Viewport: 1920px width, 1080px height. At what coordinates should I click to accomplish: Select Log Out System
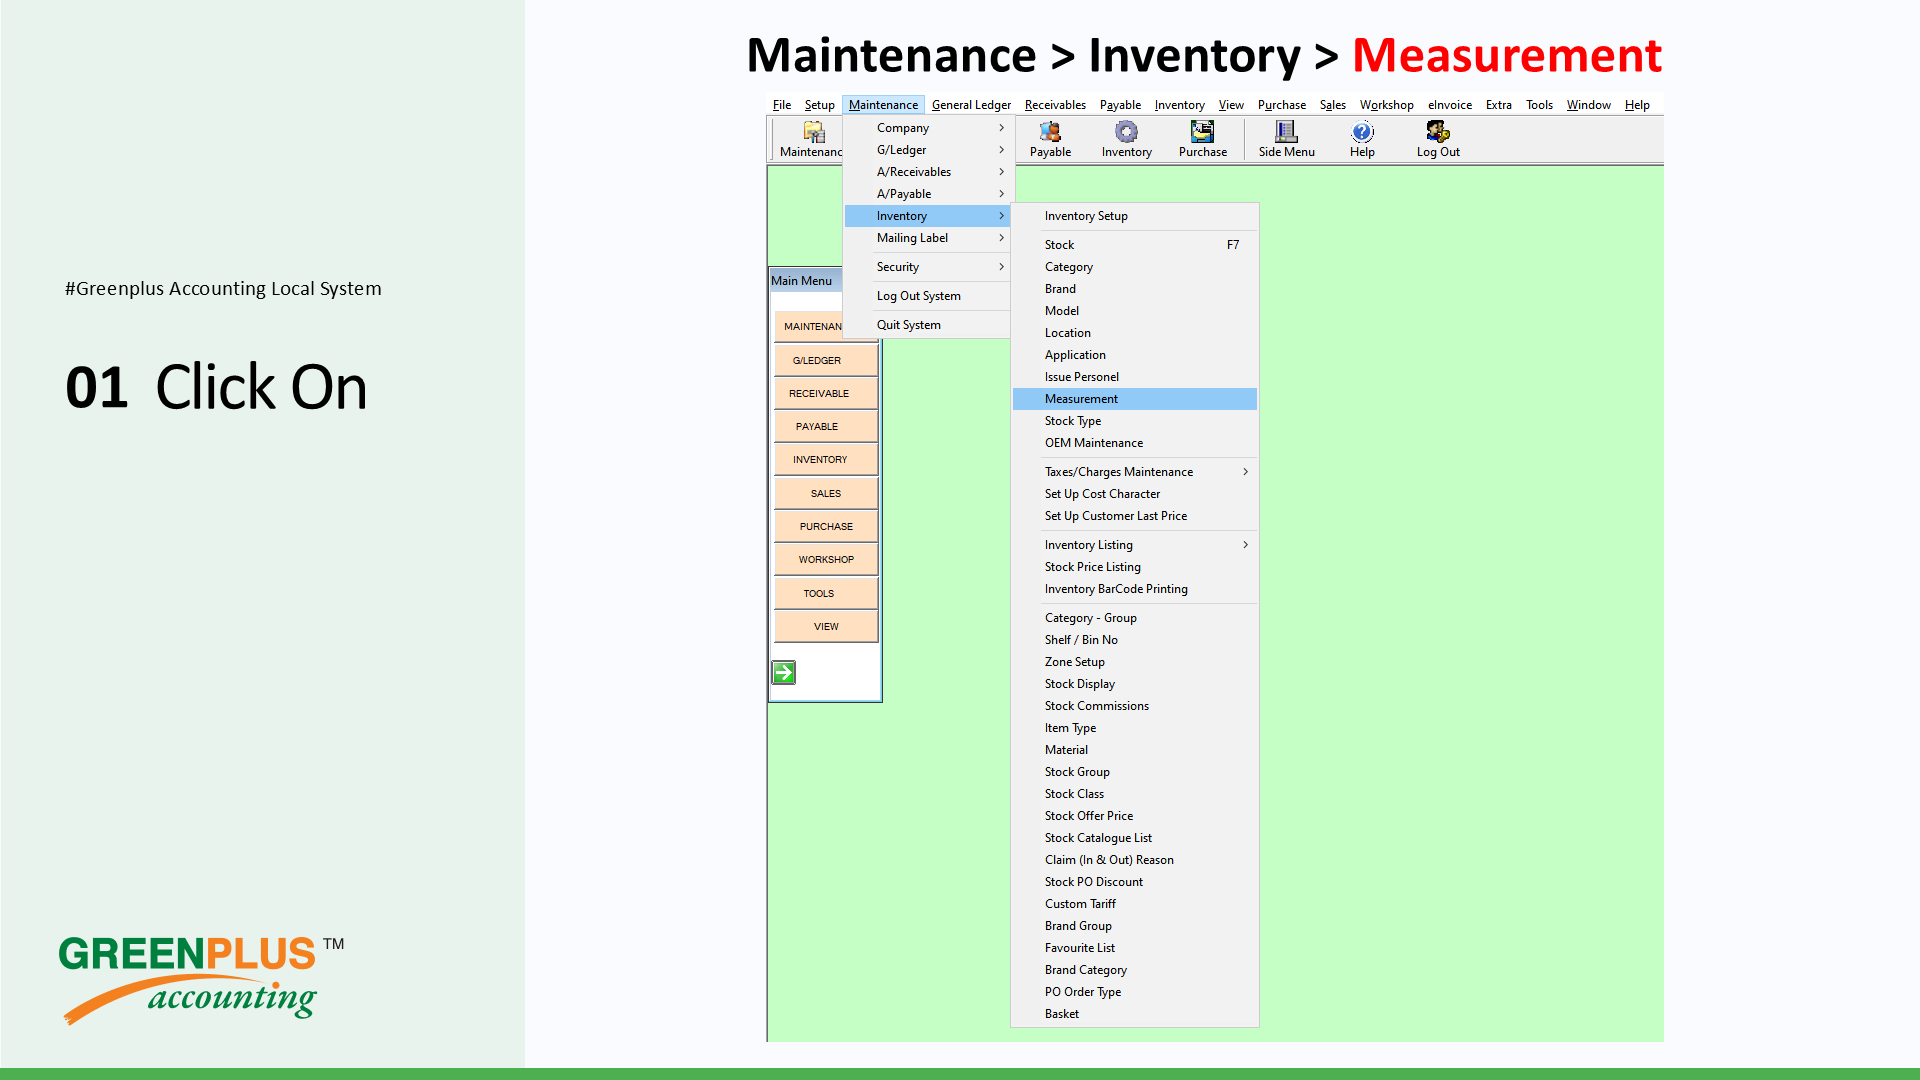pyautogui.click(x=928, y=296)
